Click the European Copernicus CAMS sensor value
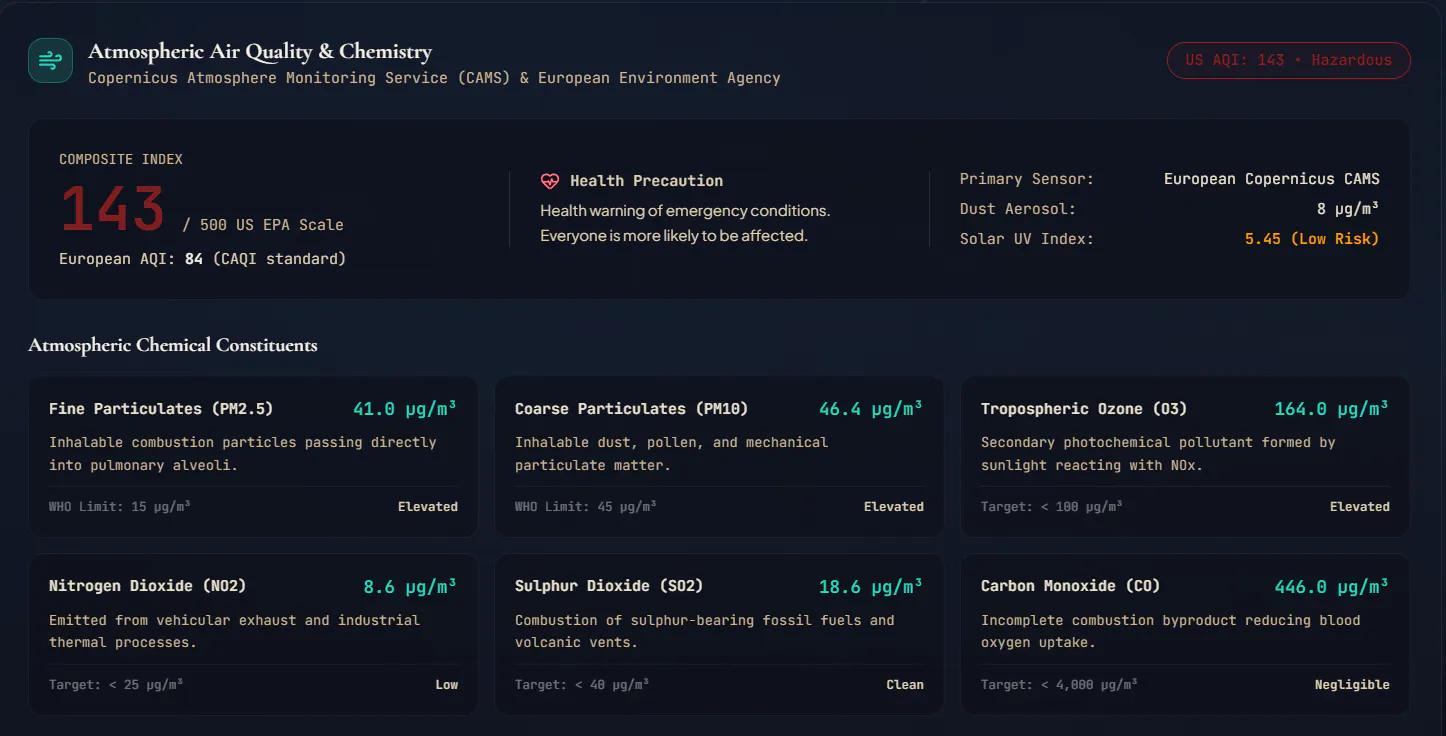The image size is (1446, 736). [1272, 179]
